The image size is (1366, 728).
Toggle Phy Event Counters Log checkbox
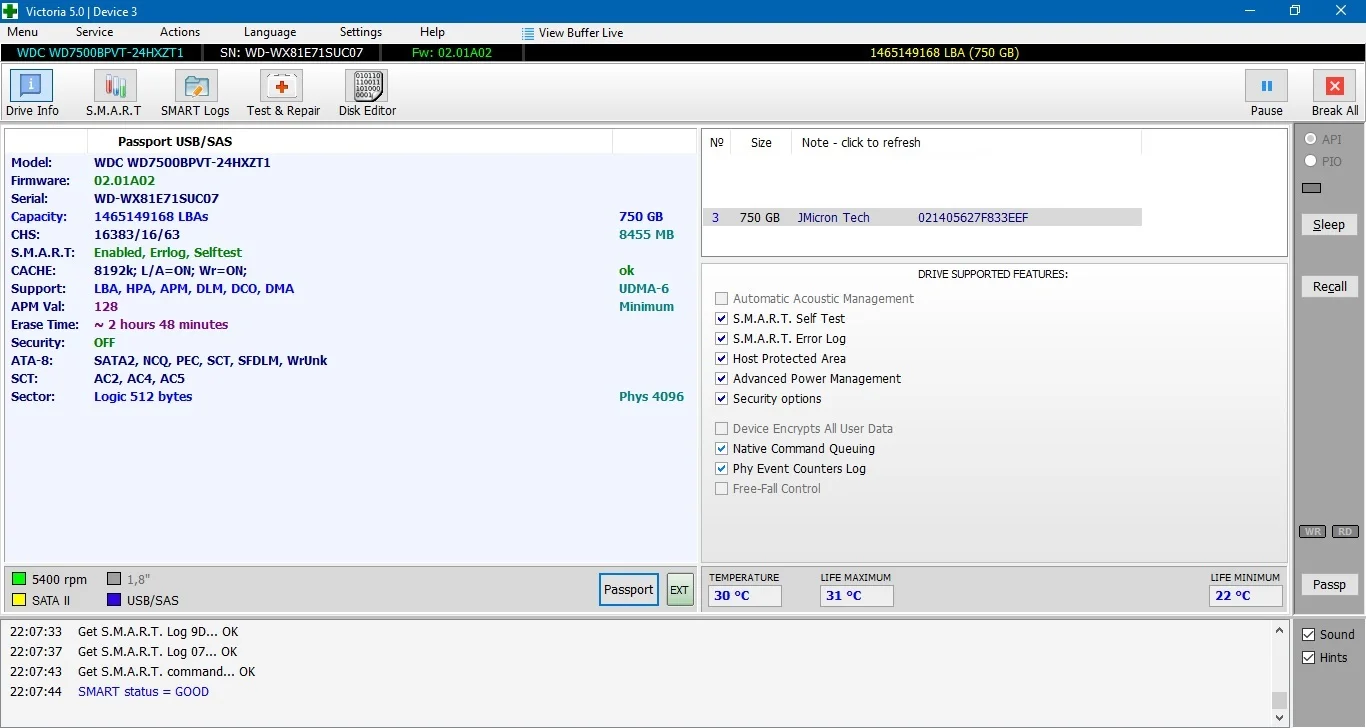pyautogui.click(x=722, y=469)
